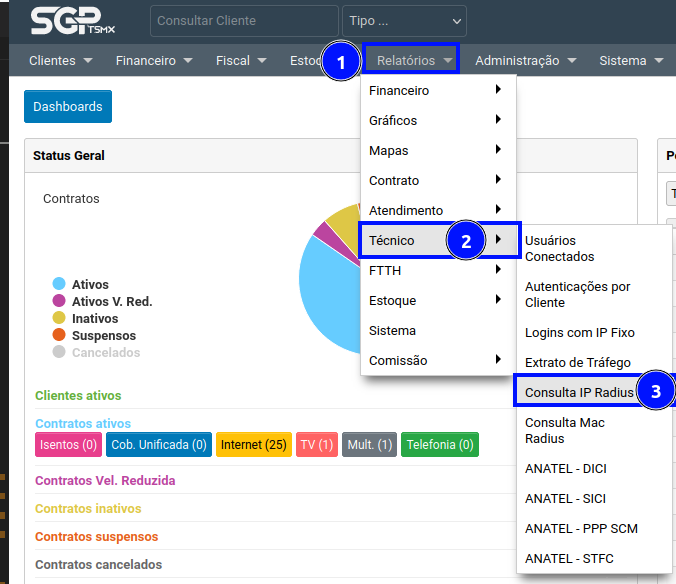Expand the Clientes menu
This screenshot has height=584, width=676.
tap(61, 61)
